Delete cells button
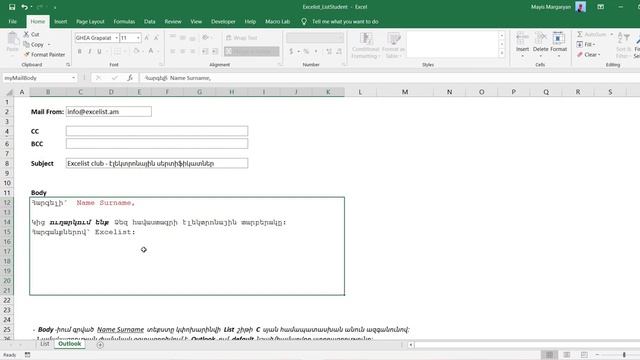640x360 pixels. click(540, 43)
